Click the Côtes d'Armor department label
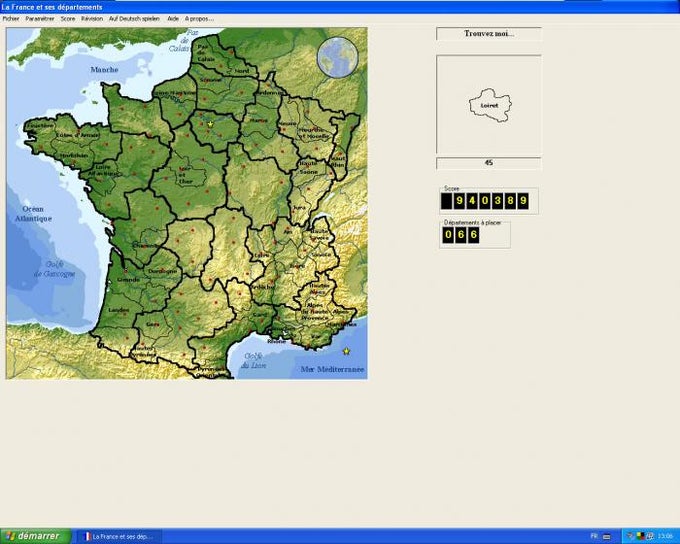680x544 pixels. (78, 135)
